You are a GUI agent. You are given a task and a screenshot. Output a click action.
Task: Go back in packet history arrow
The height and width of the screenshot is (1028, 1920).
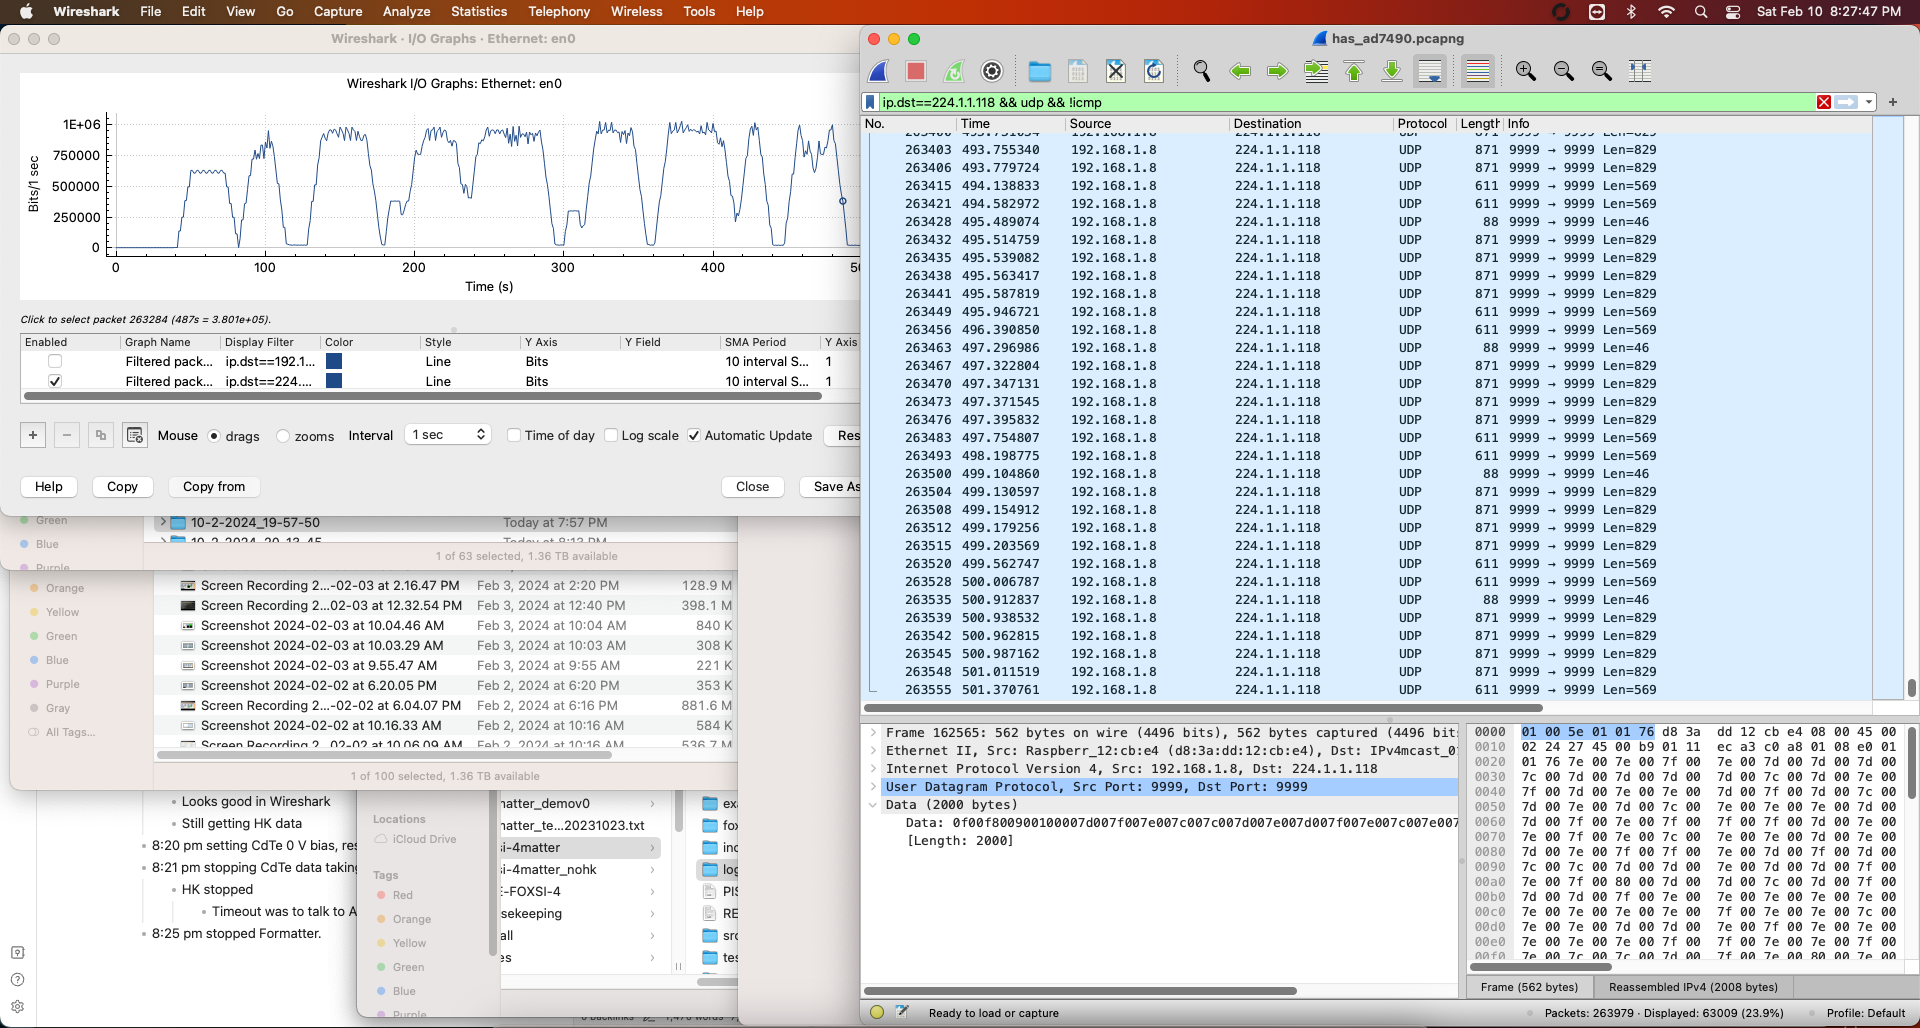(x=1240, y=71)
